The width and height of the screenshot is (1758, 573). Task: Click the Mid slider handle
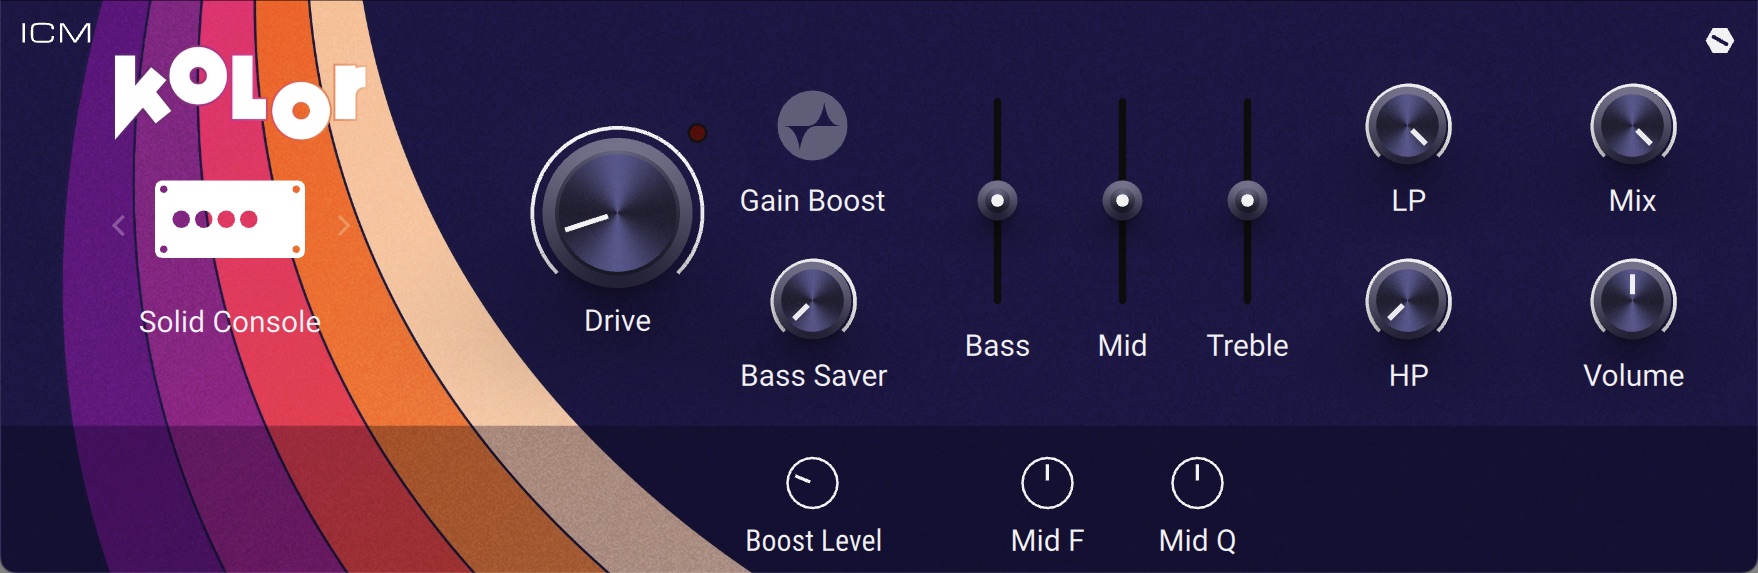(1122, 201)
